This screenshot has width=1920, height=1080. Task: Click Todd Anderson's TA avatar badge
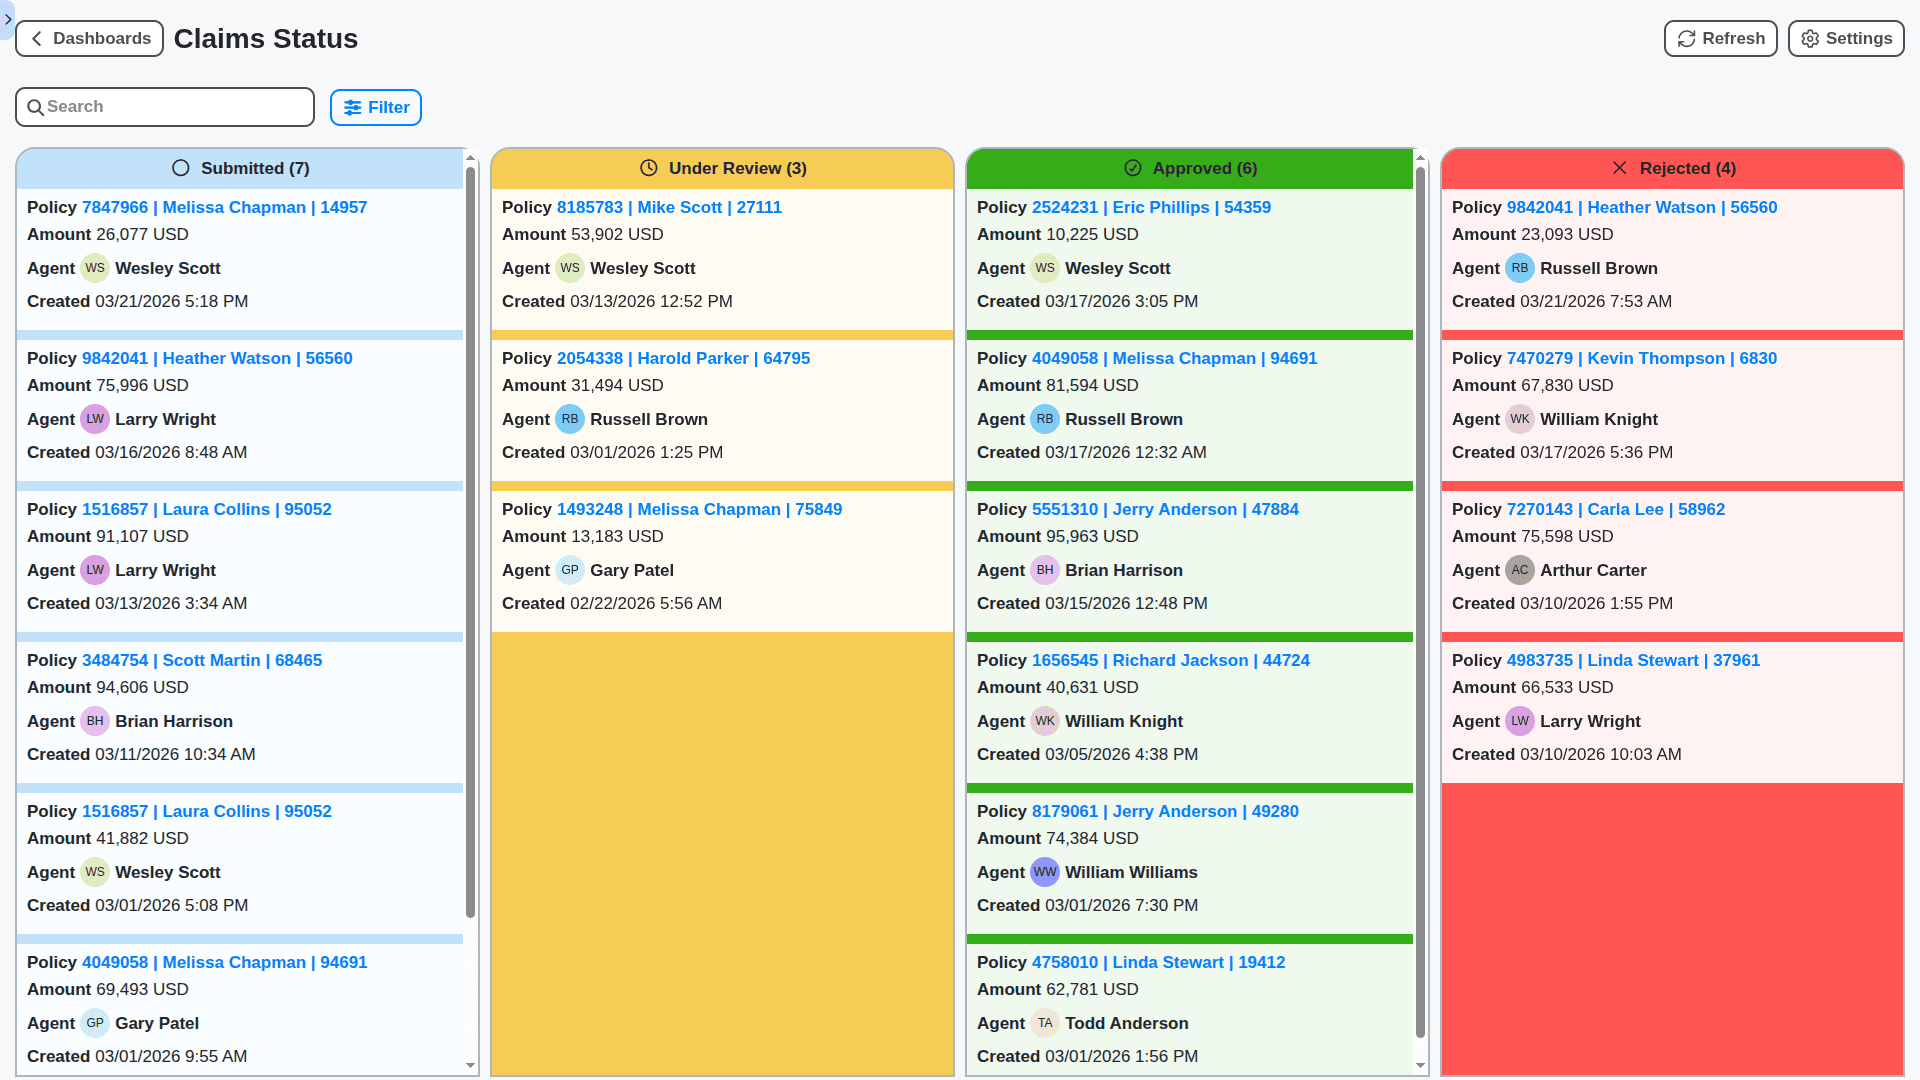tap(1045, 1023)
